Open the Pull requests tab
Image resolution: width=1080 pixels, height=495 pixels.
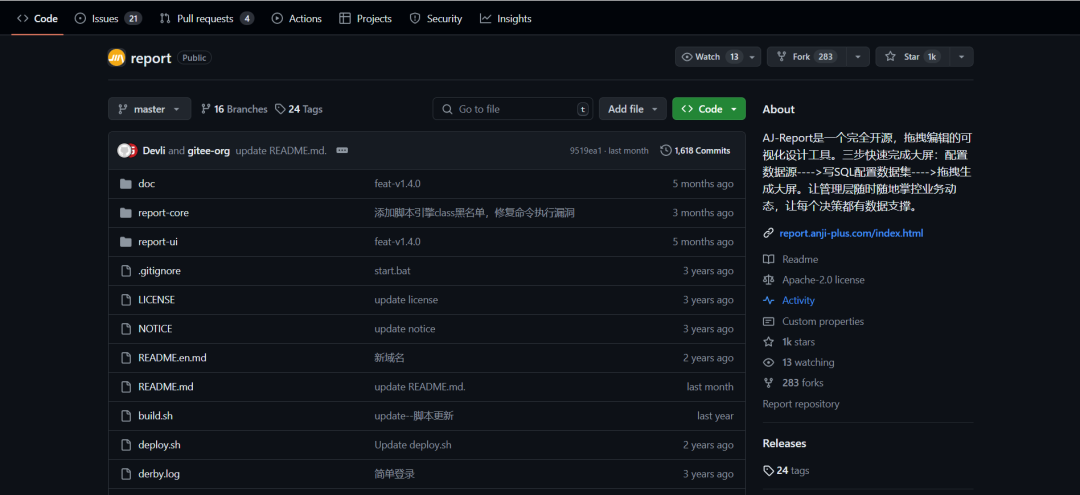click(206, 19)
